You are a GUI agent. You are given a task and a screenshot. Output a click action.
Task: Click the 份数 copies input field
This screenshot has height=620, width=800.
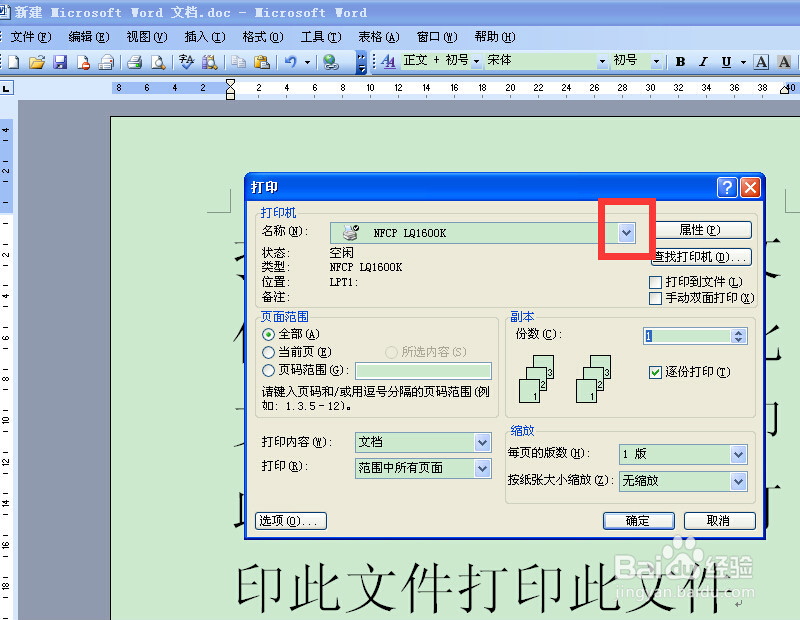tap(687, 336)
